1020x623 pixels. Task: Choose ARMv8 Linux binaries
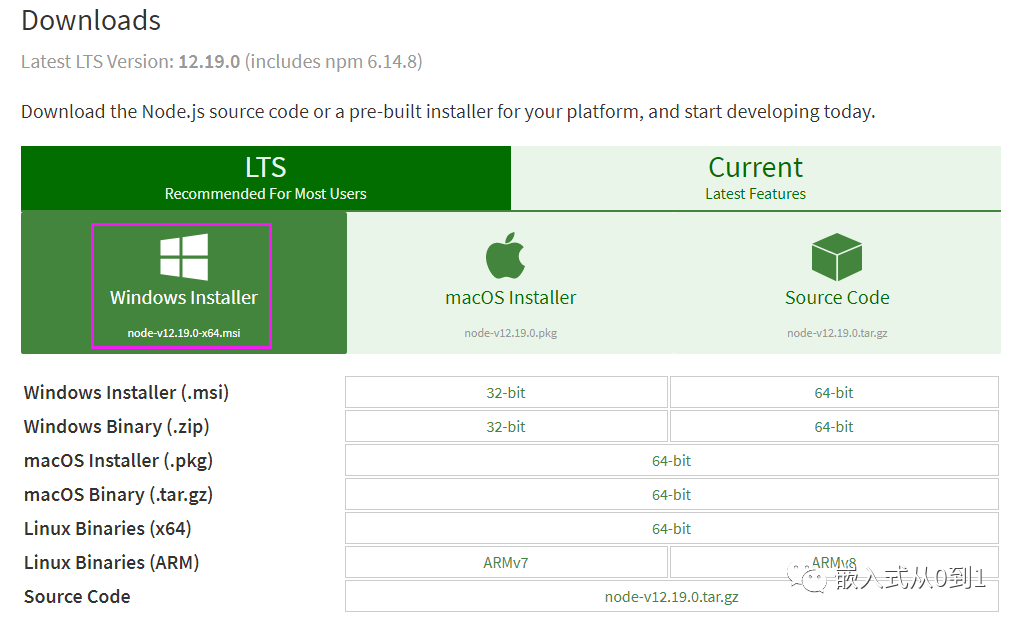coord(834,563)
